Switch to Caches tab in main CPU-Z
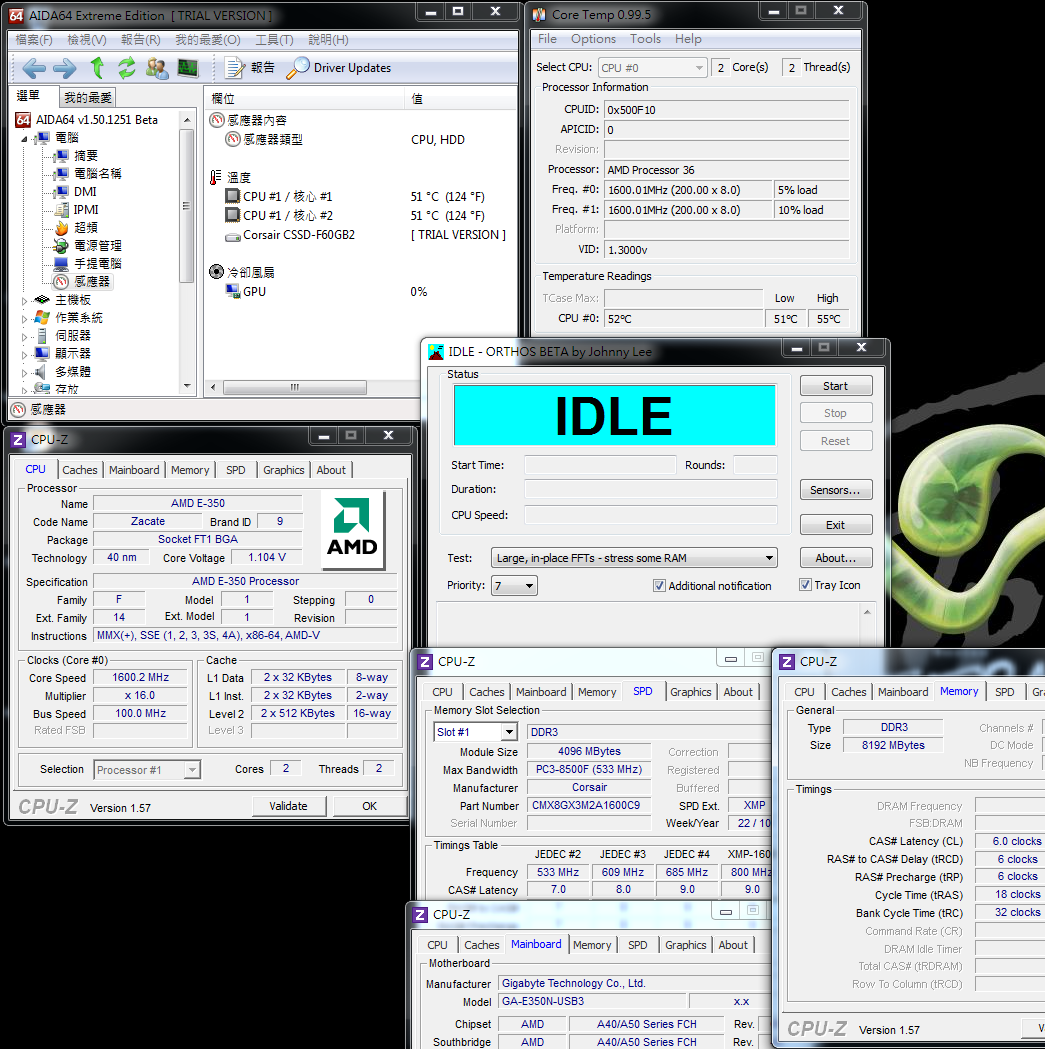This screenshot has width=1045, height=1049. (x=80, y=470)
